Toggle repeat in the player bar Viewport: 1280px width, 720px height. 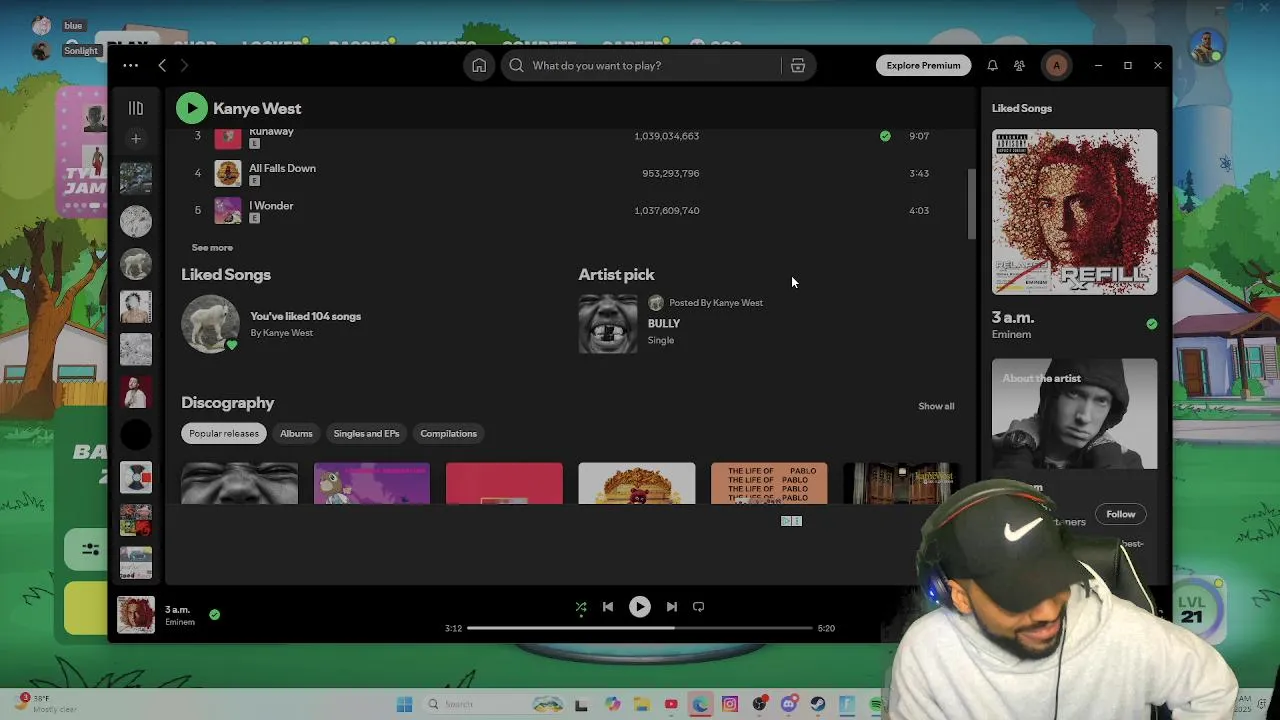click(x=699, y=606)
